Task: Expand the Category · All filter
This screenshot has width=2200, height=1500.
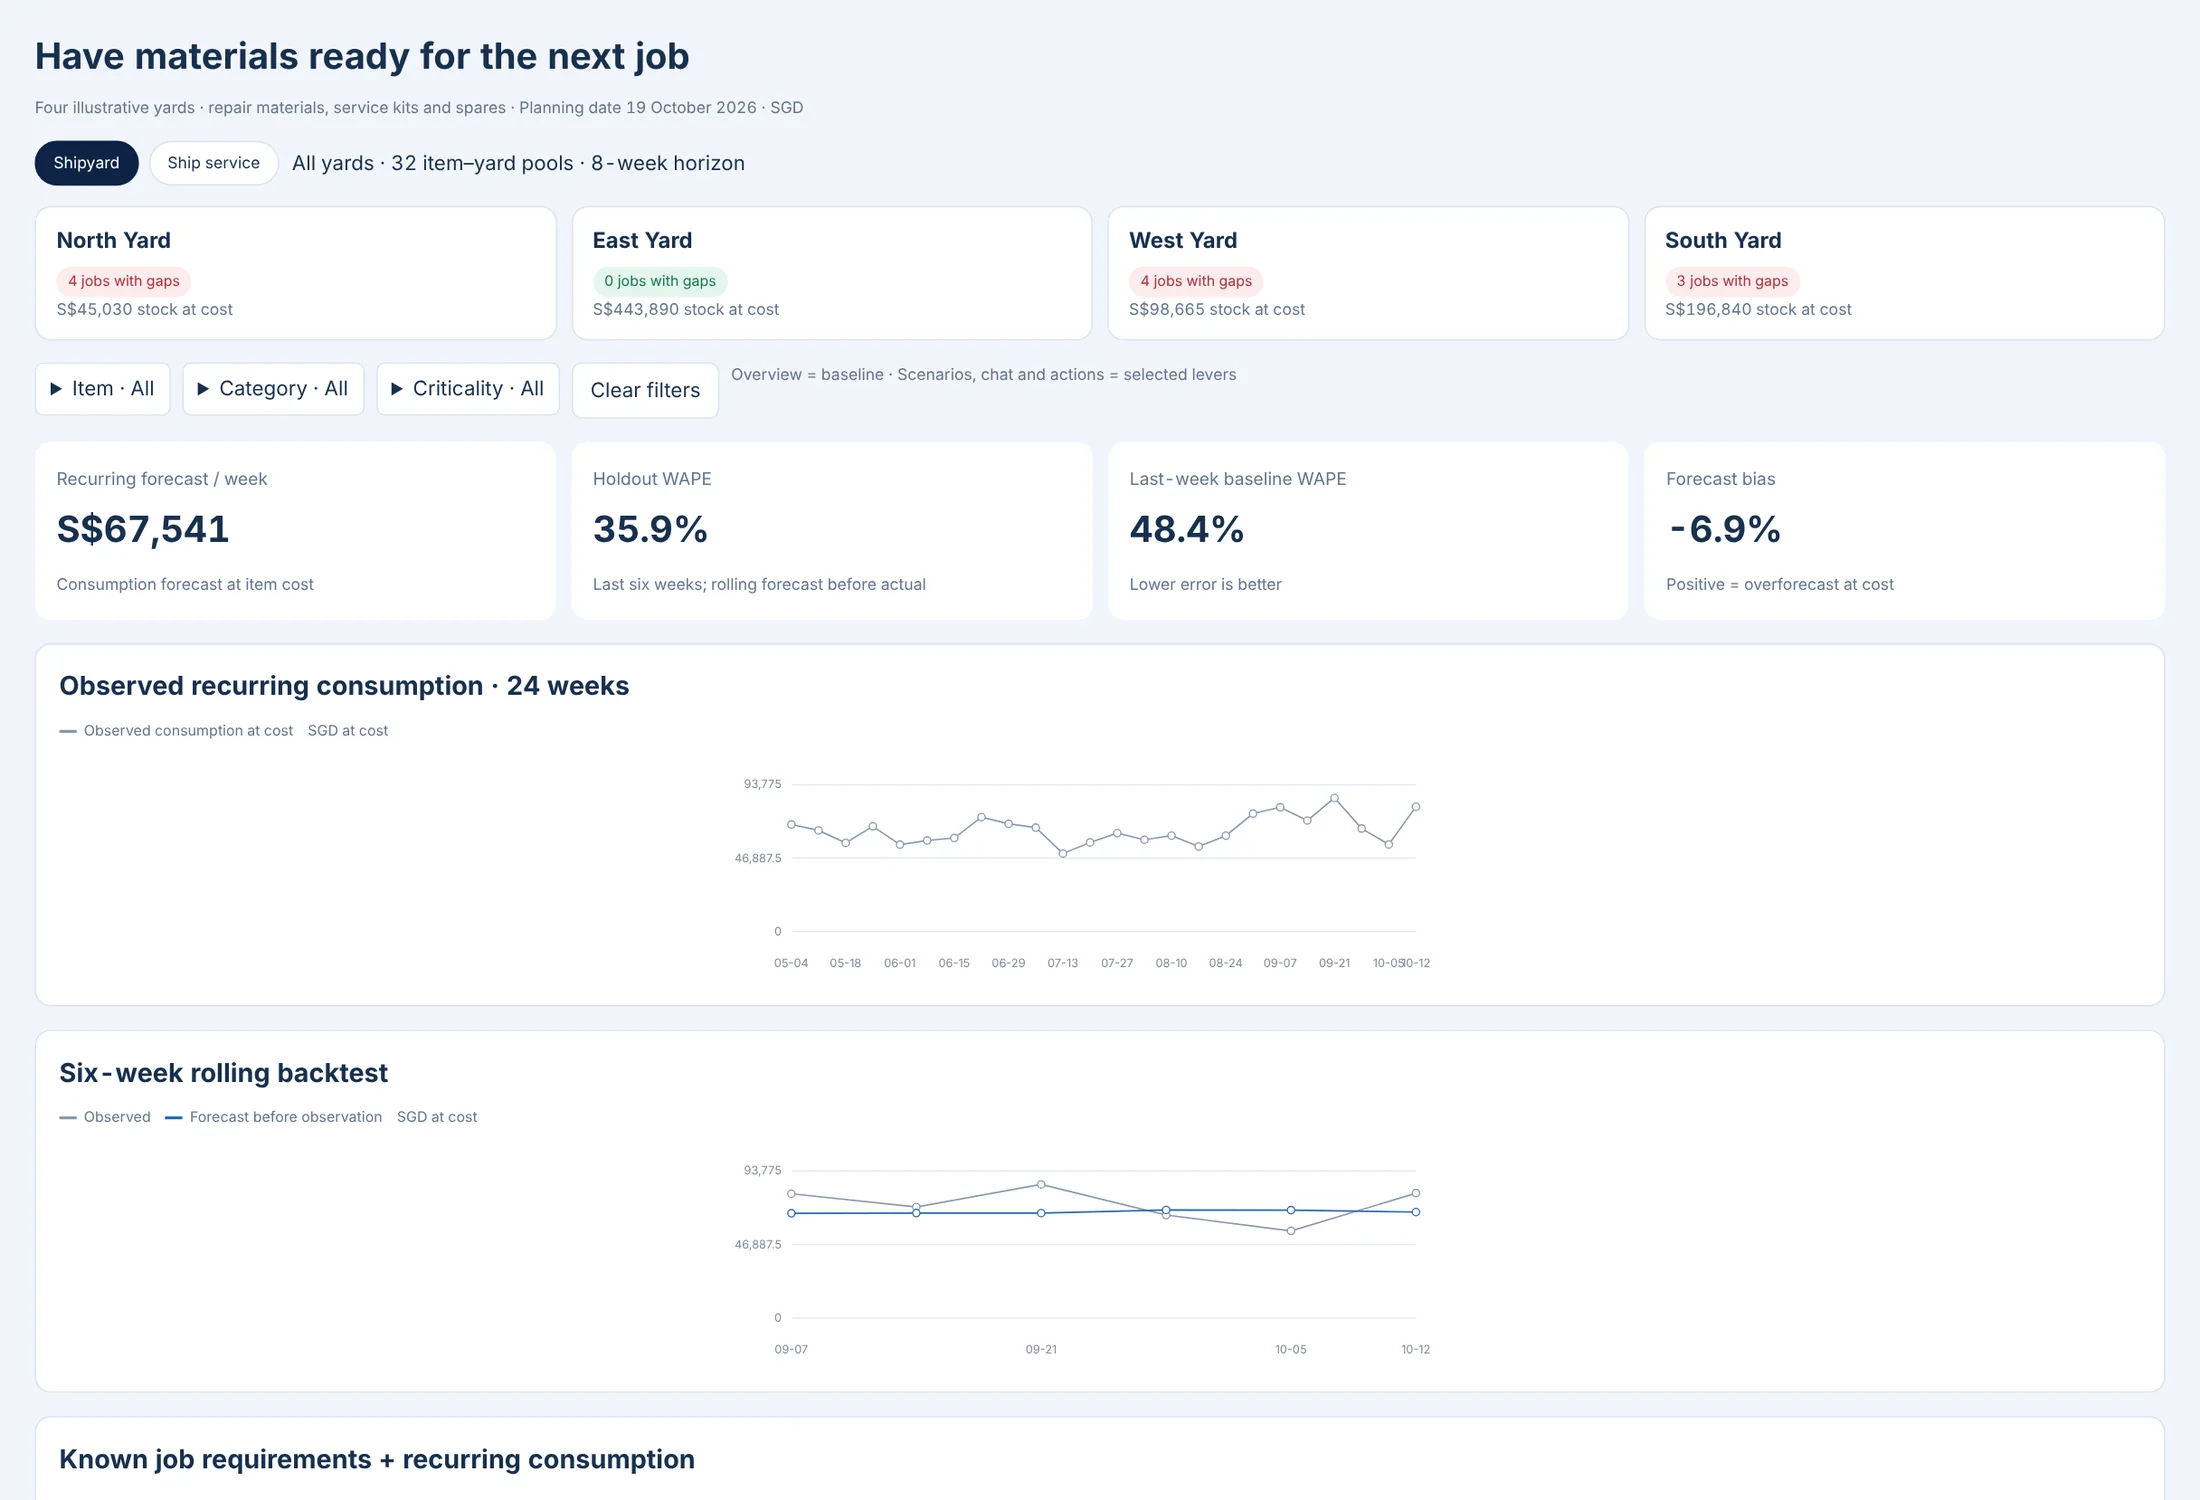Action: tap(273, 389)
